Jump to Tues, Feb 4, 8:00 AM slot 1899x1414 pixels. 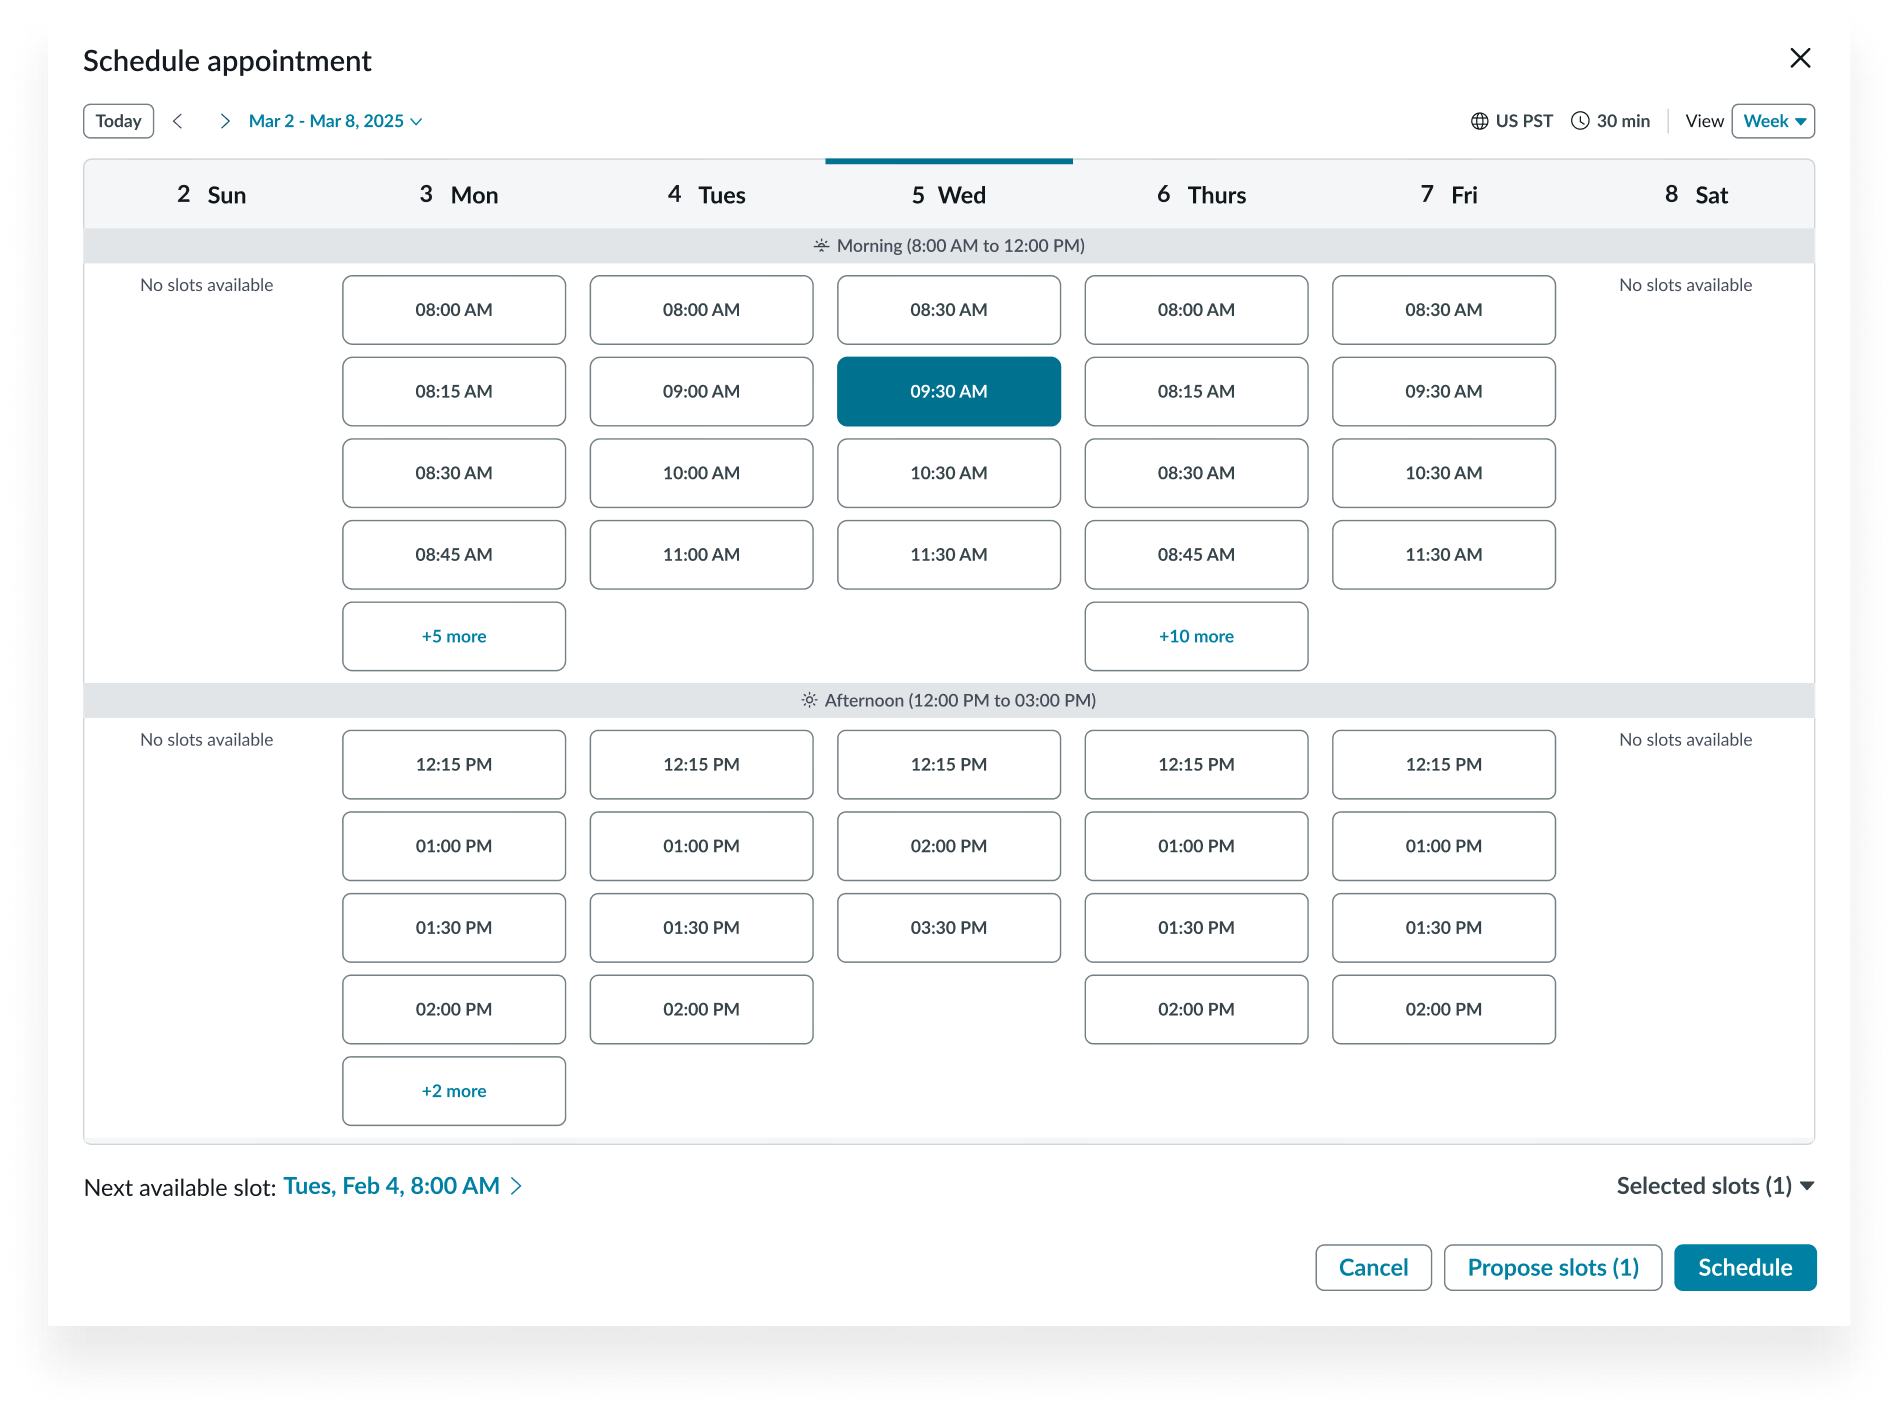click(x=391, y=1186)
